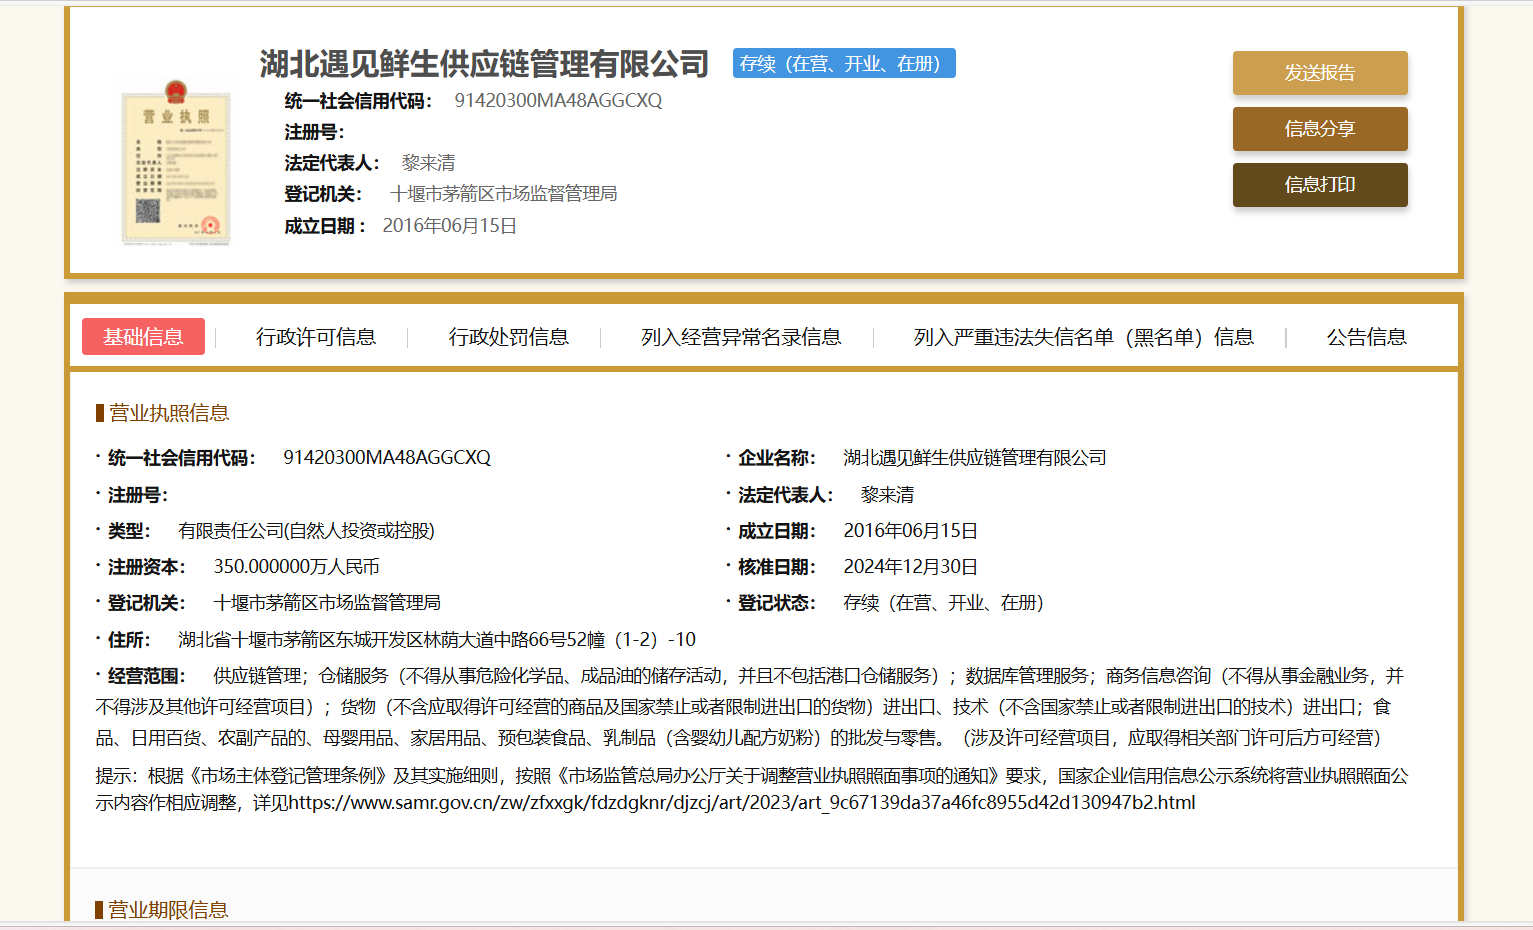Screen dimensions: 1533x930
Task: Click the 营业期限信息 section heading
Action: pyautogui.click(x=167, y=909)
